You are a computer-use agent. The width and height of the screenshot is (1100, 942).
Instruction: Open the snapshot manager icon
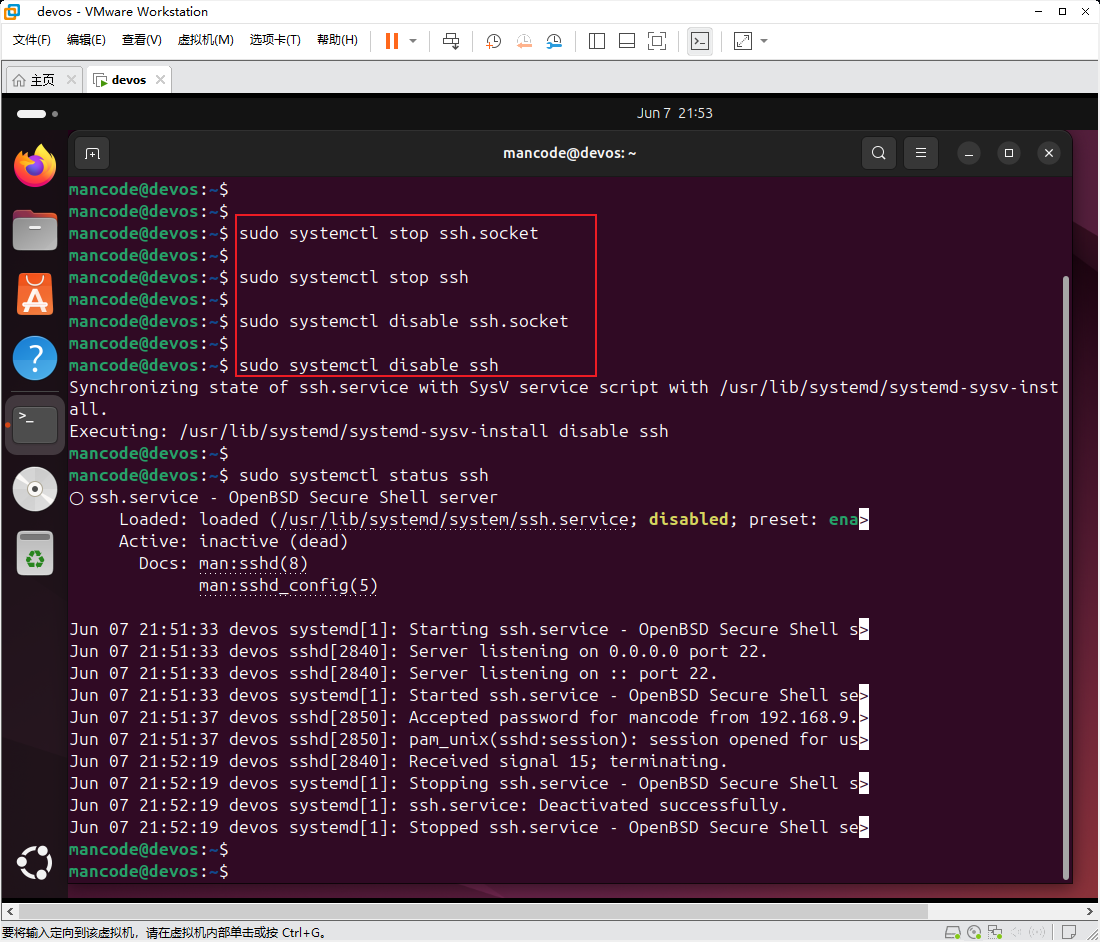pos(554,41)
